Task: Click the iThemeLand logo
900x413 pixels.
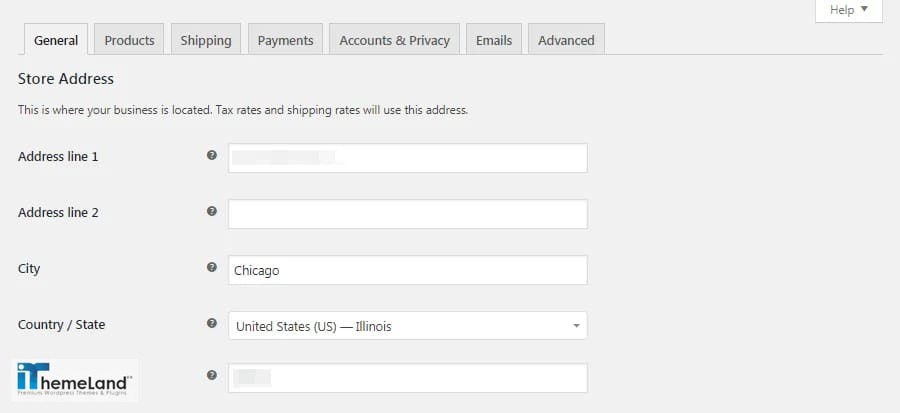Action: (75, 379)
